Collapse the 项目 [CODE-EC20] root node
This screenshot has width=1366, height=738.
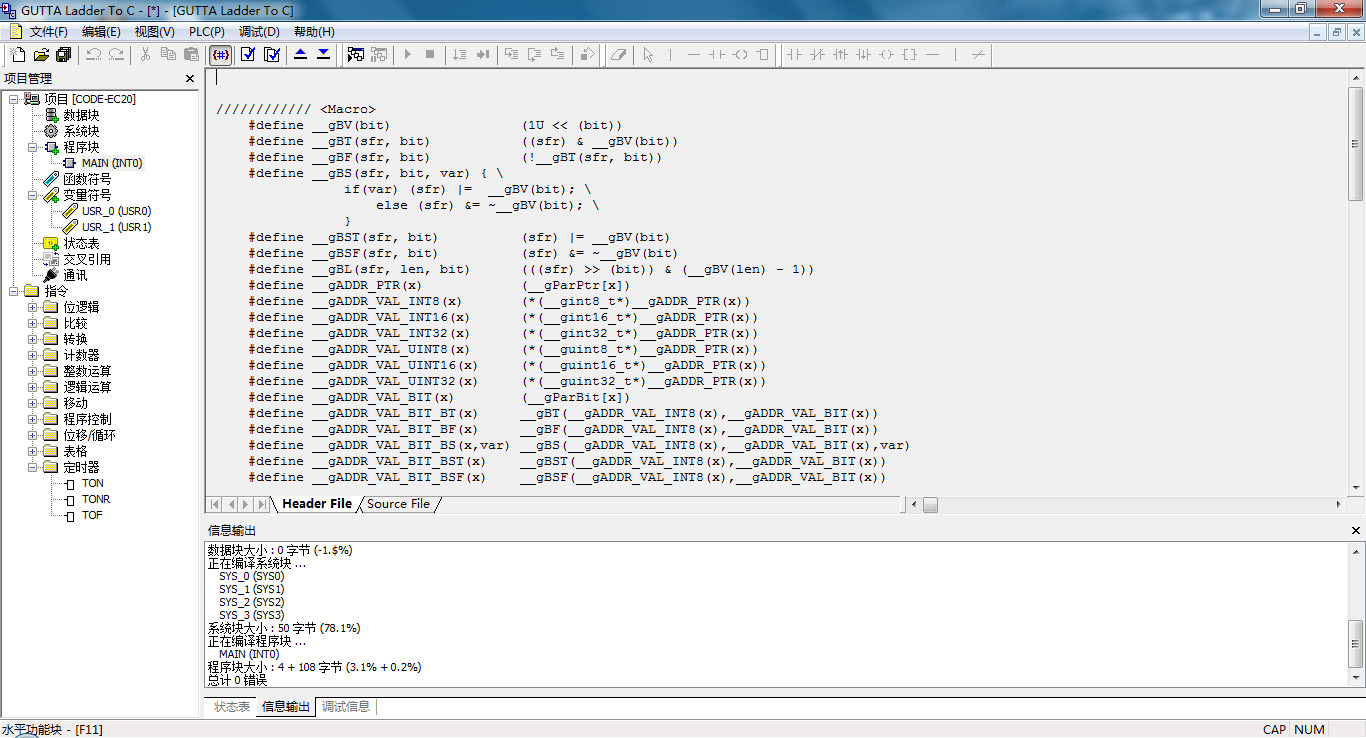(14, 99)
